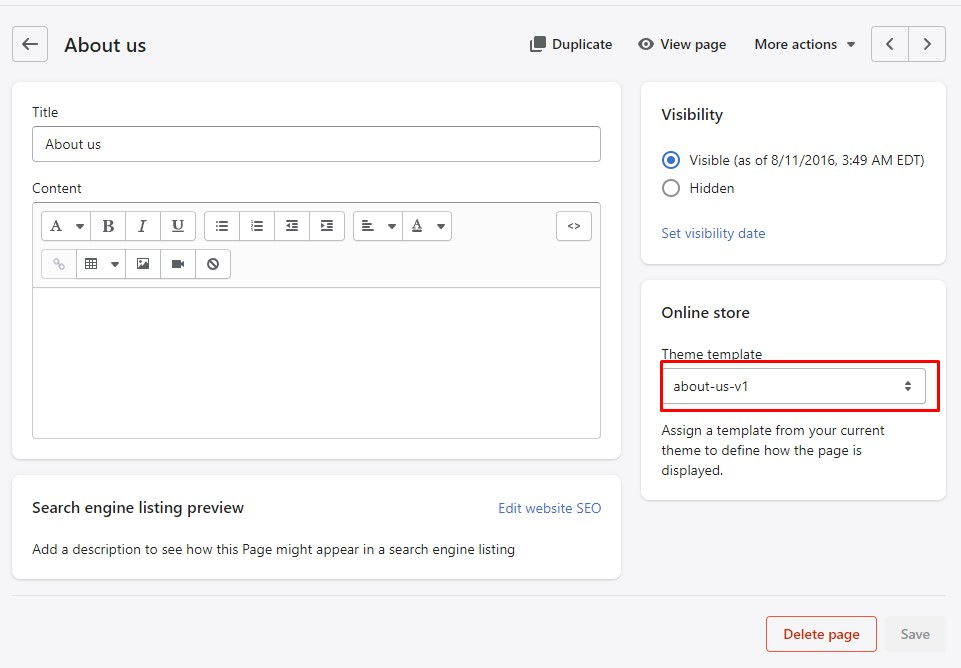Apply italic formatting to content

[x=143, y=226]
